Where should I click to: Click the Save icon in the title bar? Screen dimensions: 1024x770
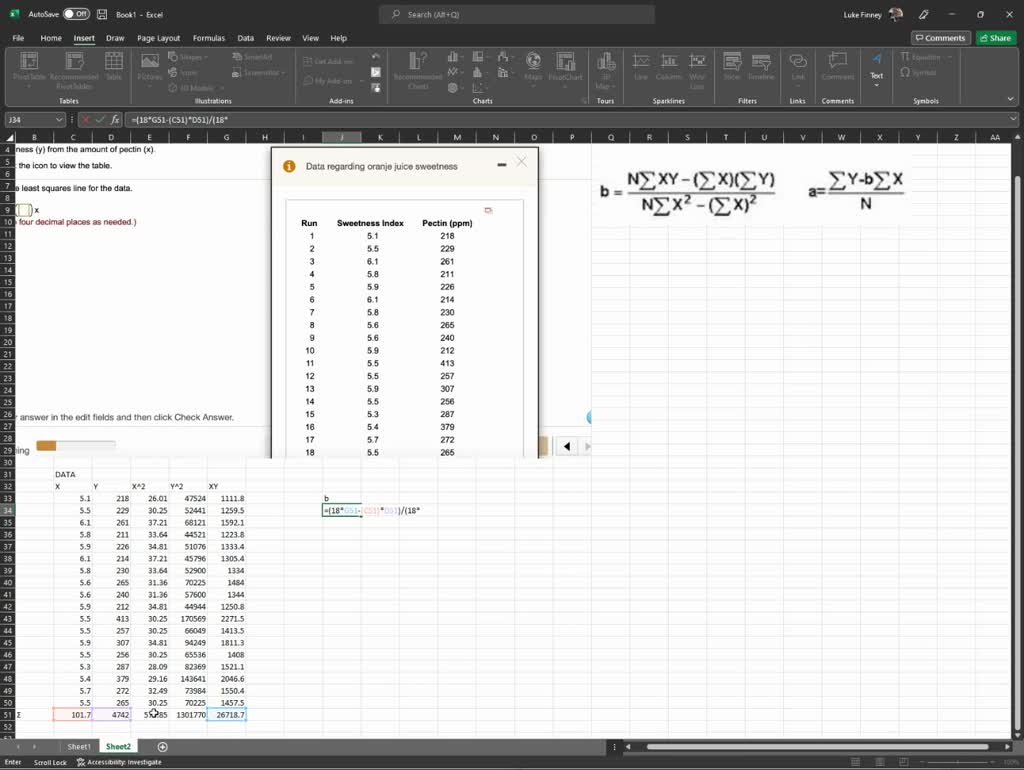tap(102, 14)
